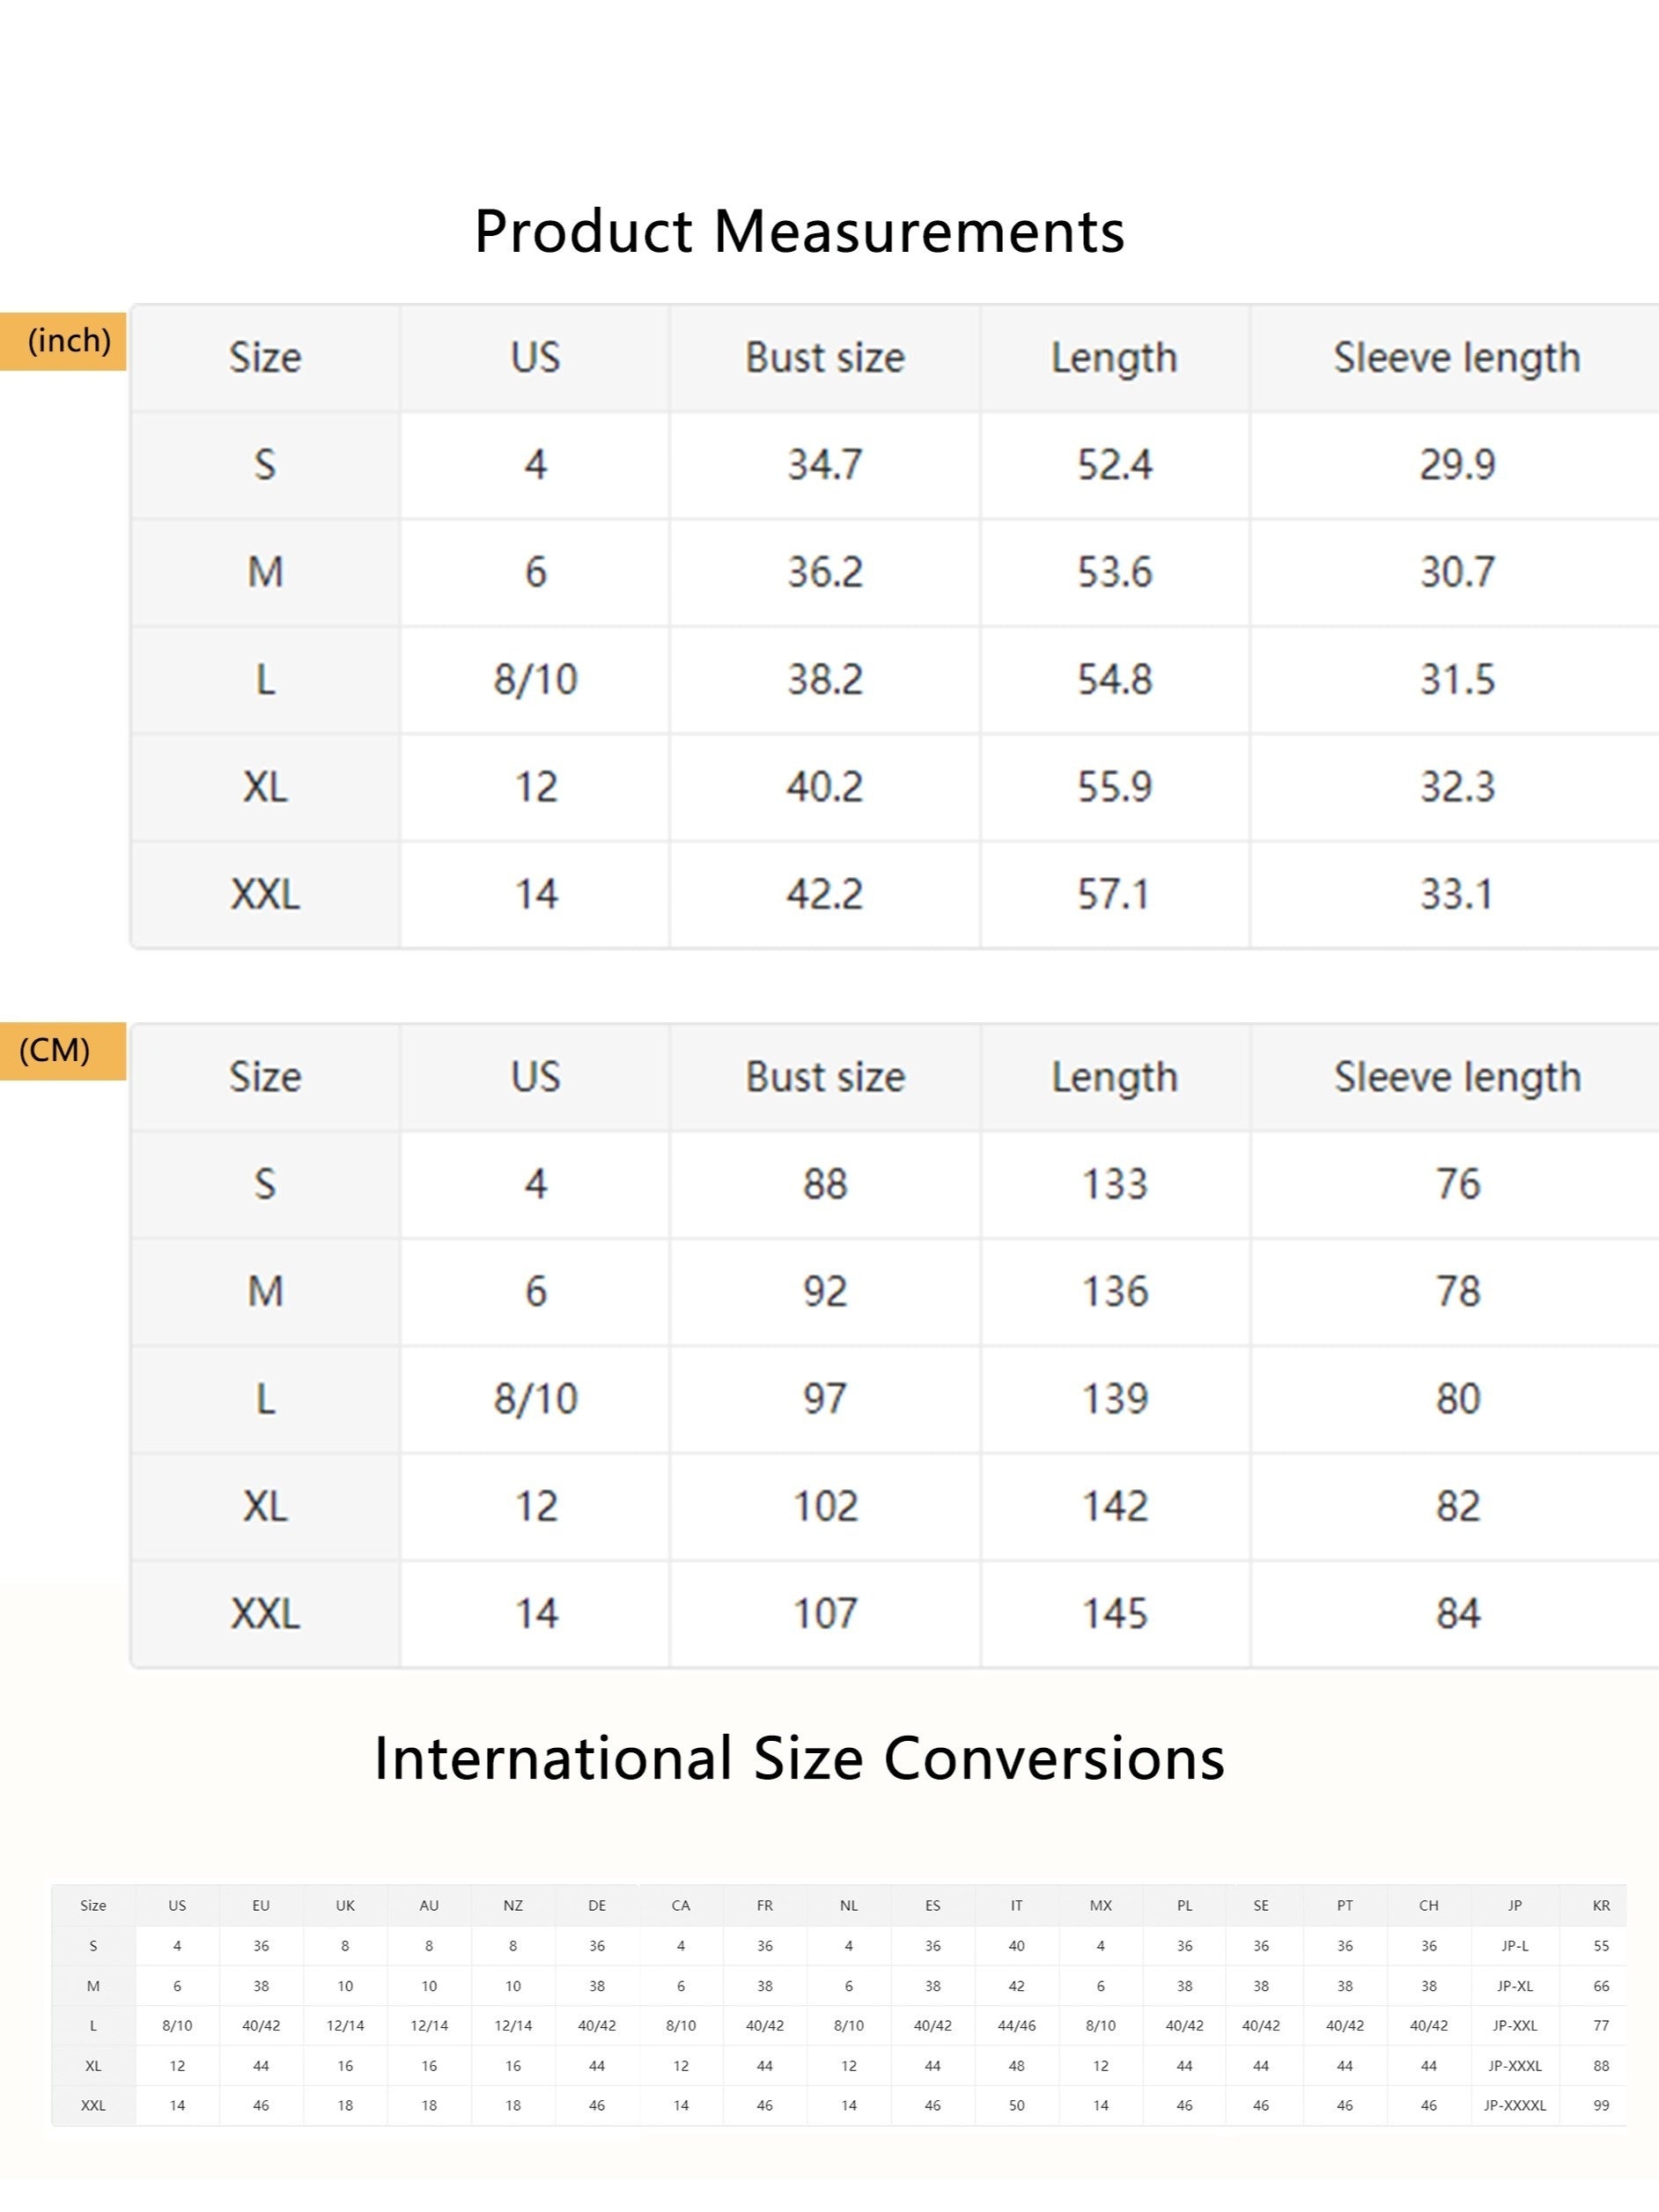Screen dimensions: 1659x2212
Task: Select the JP column header in conversion table
Action: [1514, 1905]
